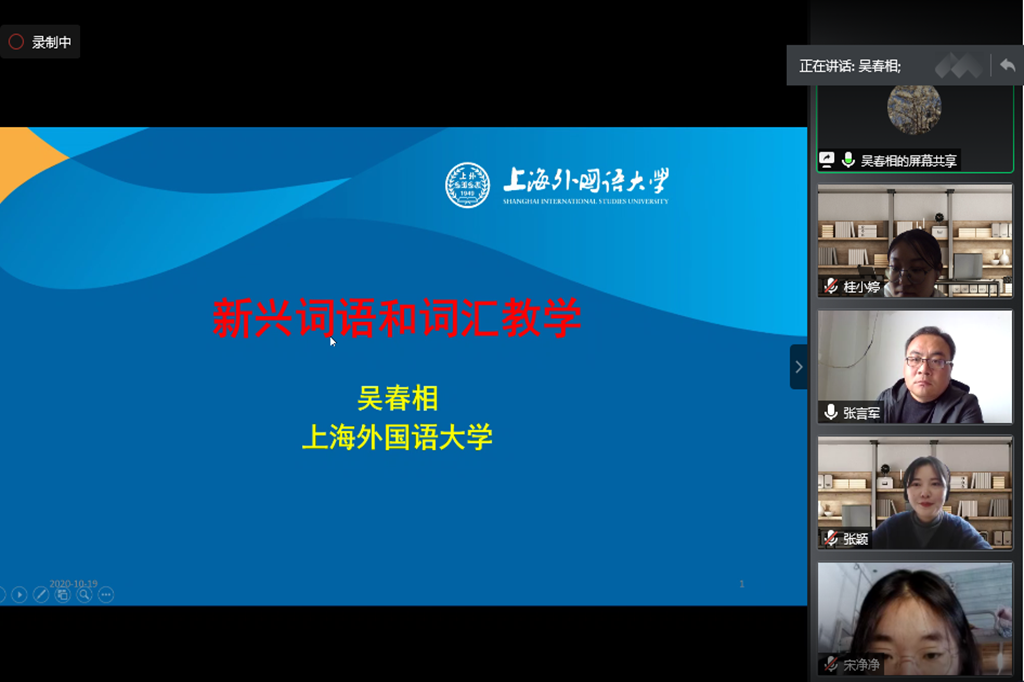Image resolution: width=1024 pixels, height=682 pixels.
Task: Click the magnifier zoom icon on slide
Action: click(84, 595)
